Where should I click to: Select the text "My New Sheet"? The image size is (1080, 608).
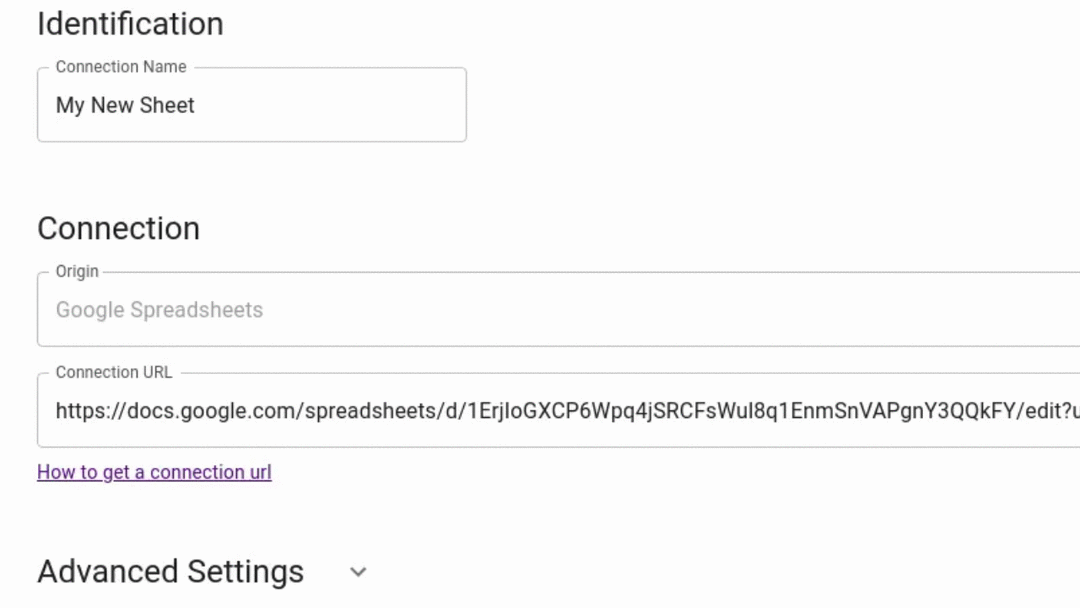point(124,104)
